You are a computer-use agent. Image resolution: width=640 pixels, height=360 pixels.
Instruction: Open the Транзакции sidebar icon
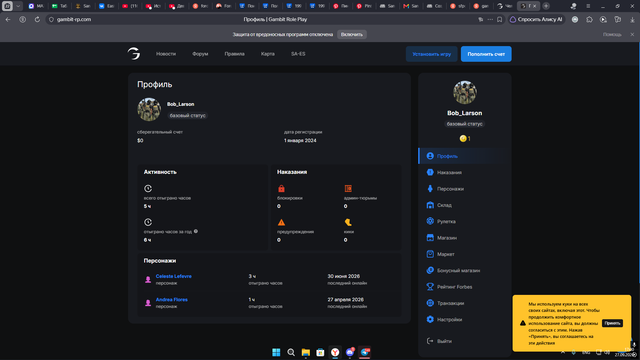(430, 303)
